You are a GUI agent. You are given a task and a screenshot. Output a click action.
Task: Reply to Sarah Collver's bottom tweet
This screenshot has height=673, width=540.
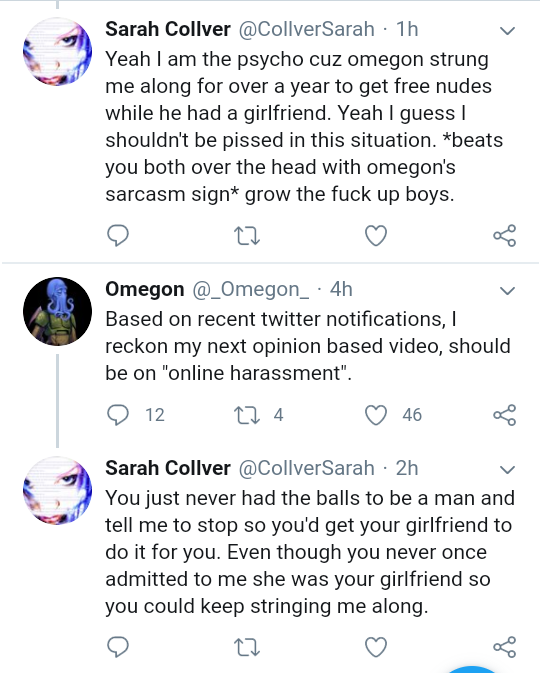click(x=118, y=647)
